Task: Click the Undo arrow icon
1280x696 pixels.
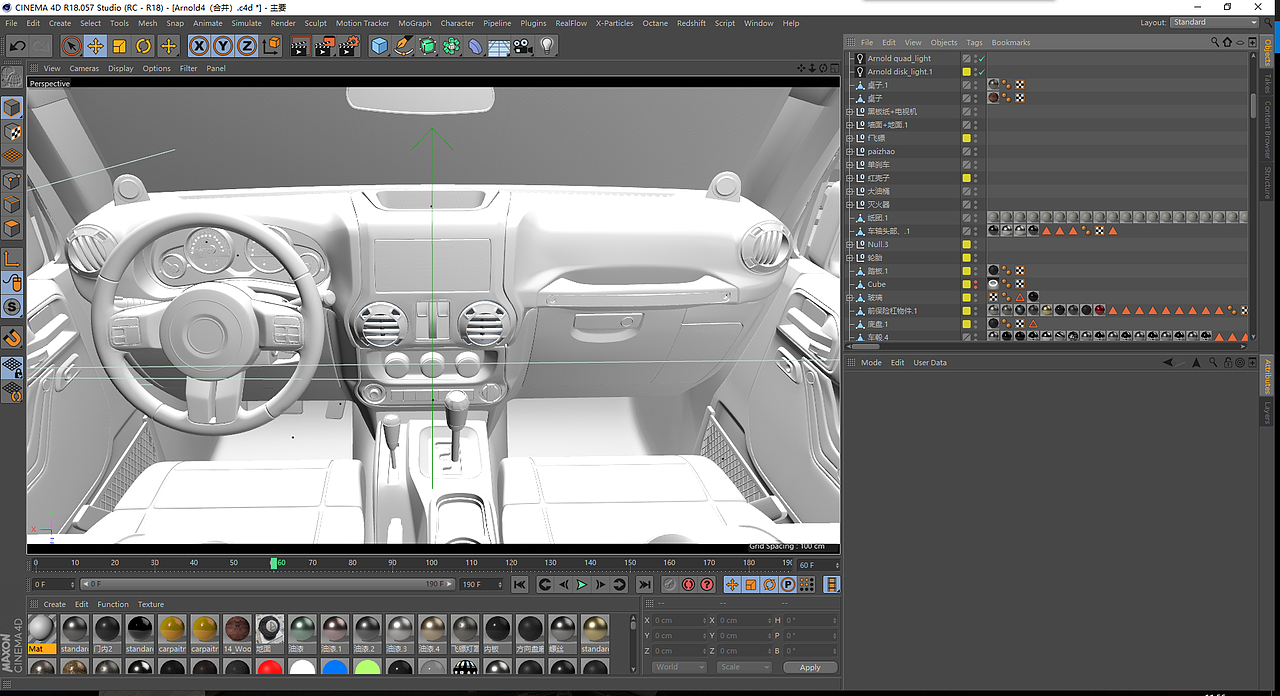Action: (17, 46)
